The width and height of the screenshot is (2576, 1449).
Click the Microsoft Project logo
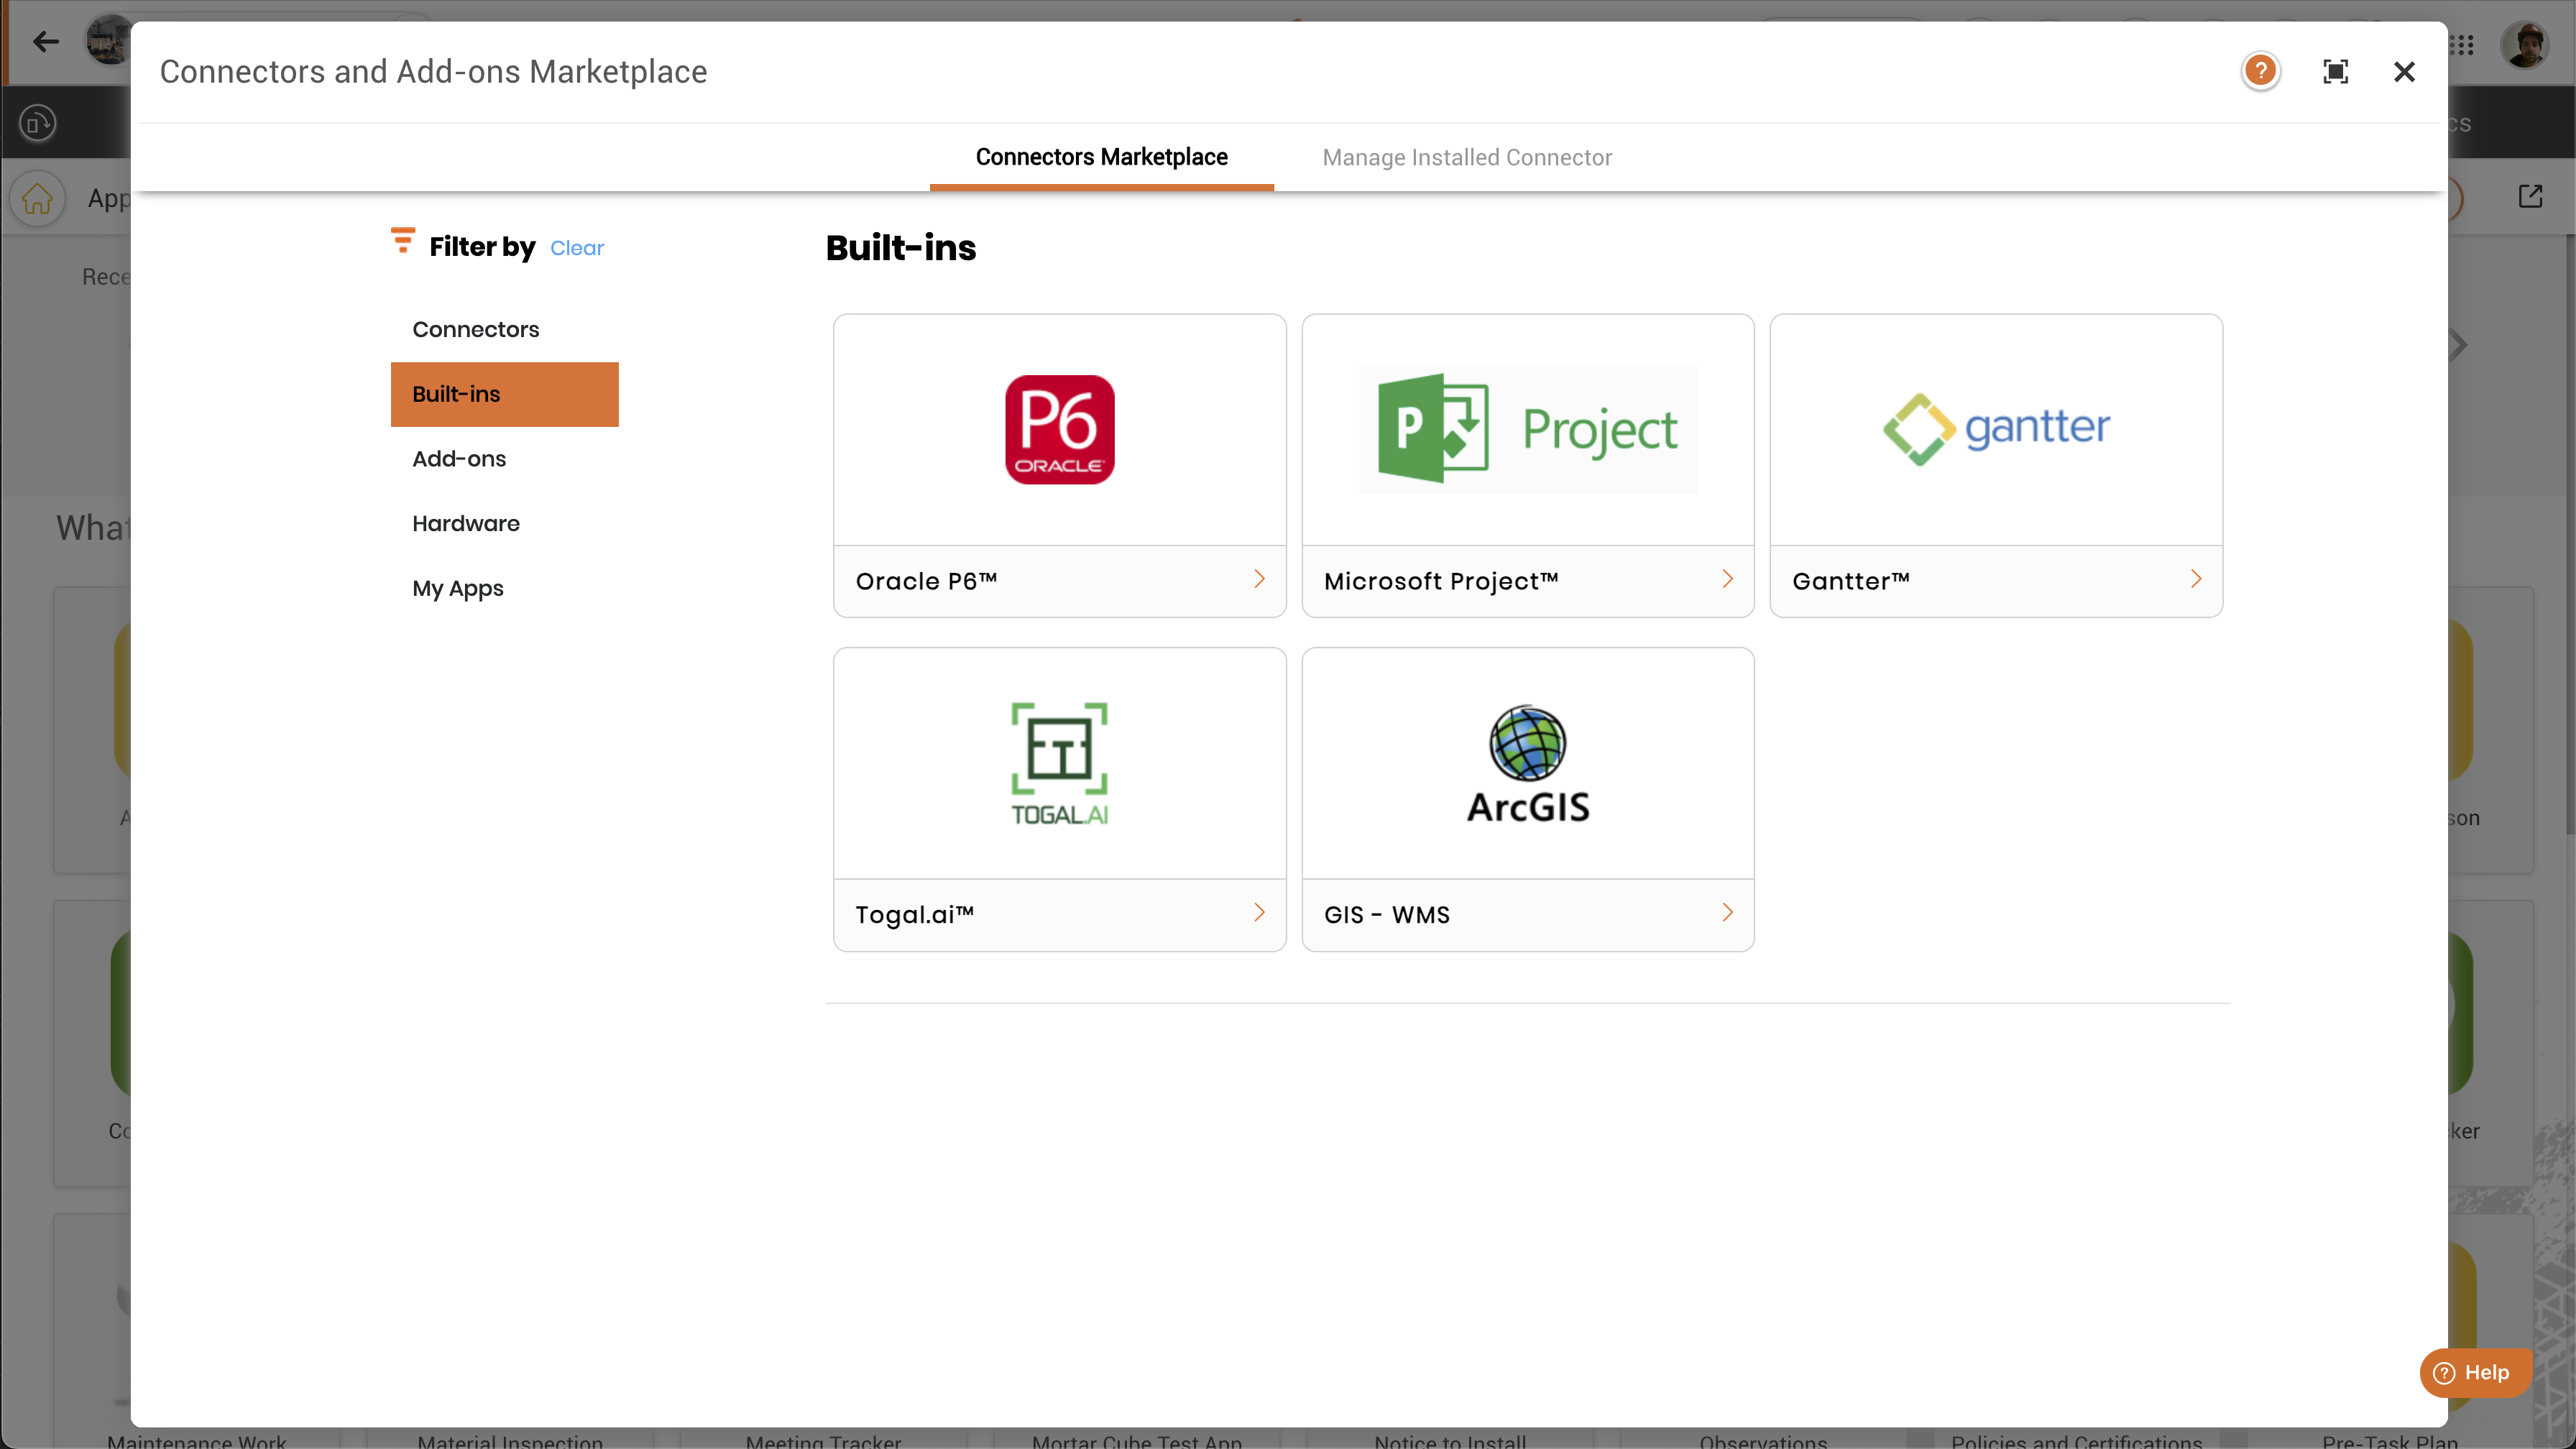[1527, 430]
